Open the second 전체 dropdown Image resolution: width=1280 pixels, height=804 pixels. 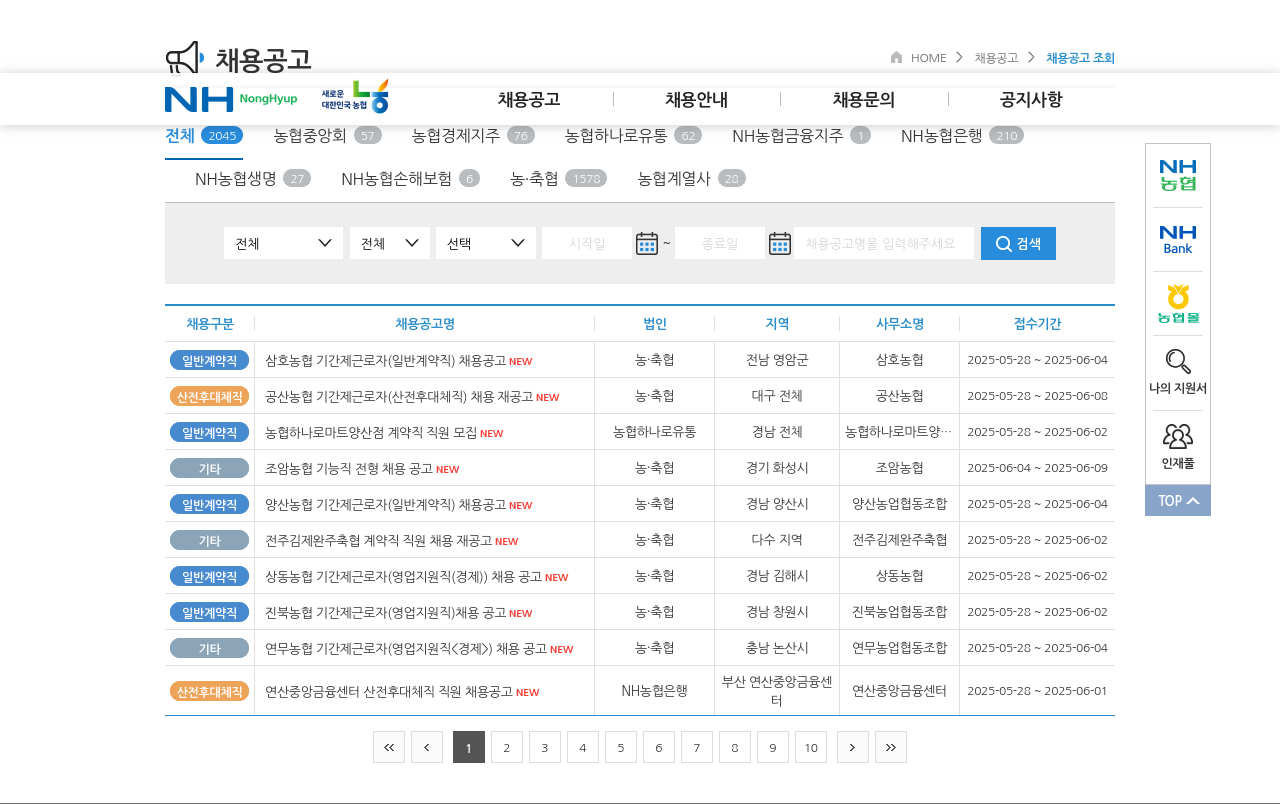390,243
